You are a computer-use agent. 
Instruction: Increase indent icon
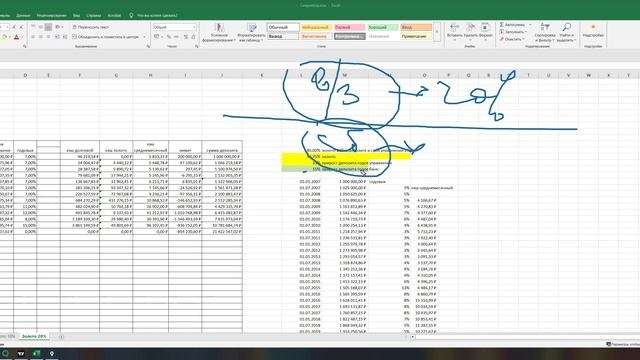click(x=65, y=37)
